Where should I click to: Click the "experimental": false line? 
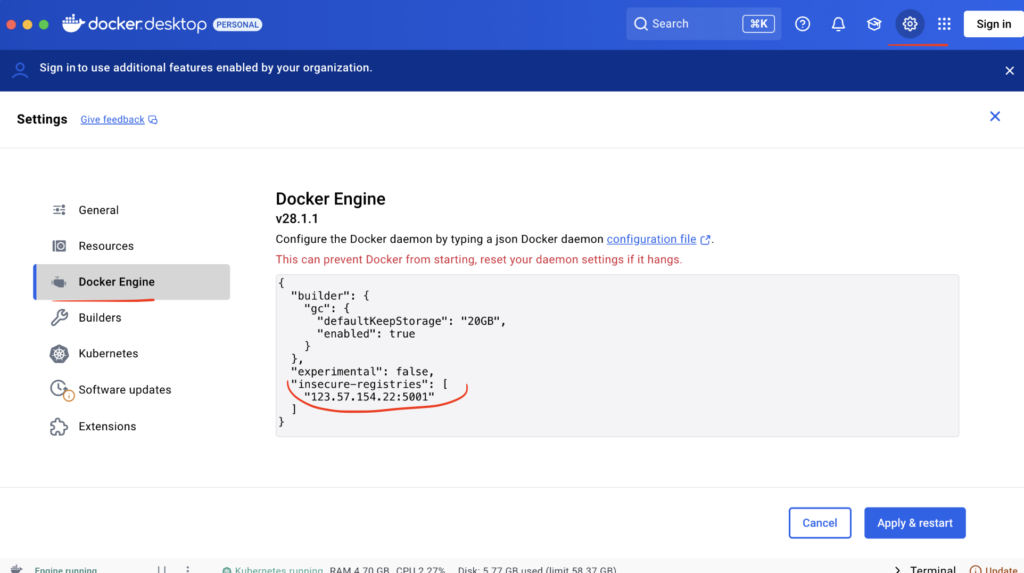pyautogui.click(x=362, y=372)
